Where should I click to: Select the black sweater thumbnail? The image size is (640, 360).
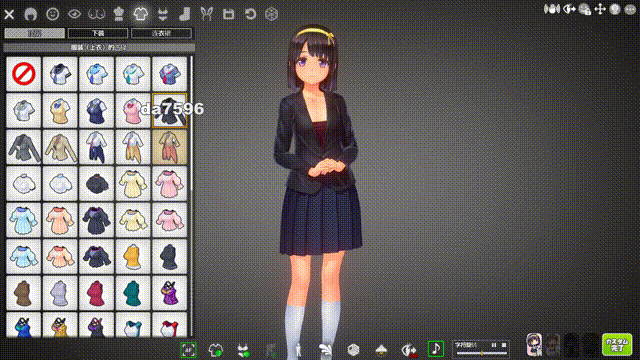click(x=96, y=184)
